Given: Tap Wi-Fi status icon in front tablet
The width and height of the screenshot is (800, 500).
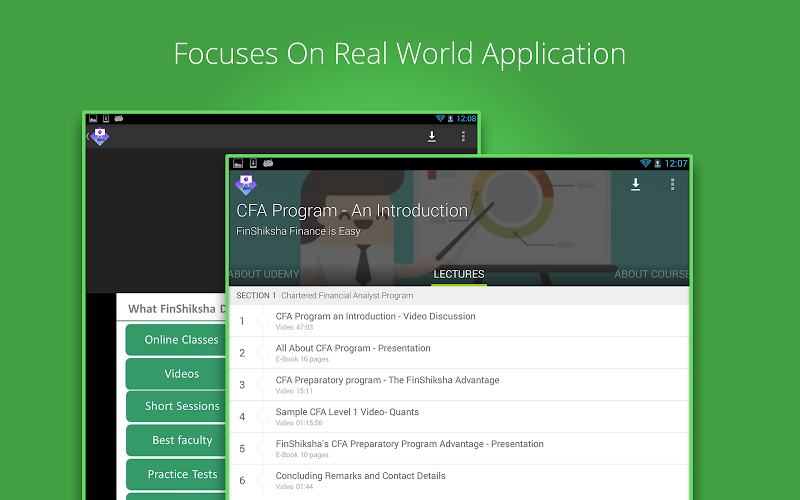Looking at the screenshot, I should [645, 163].
